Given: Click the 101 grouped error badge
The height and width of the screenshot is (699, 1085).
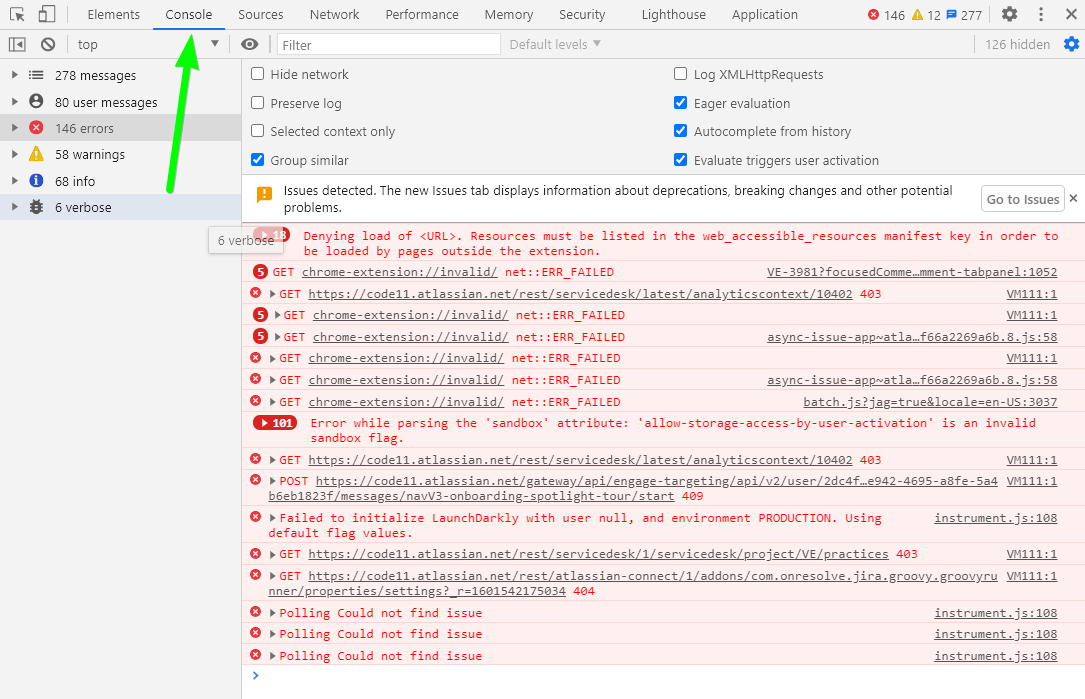Looking at the screenshot, I should [x=275, y=423].
